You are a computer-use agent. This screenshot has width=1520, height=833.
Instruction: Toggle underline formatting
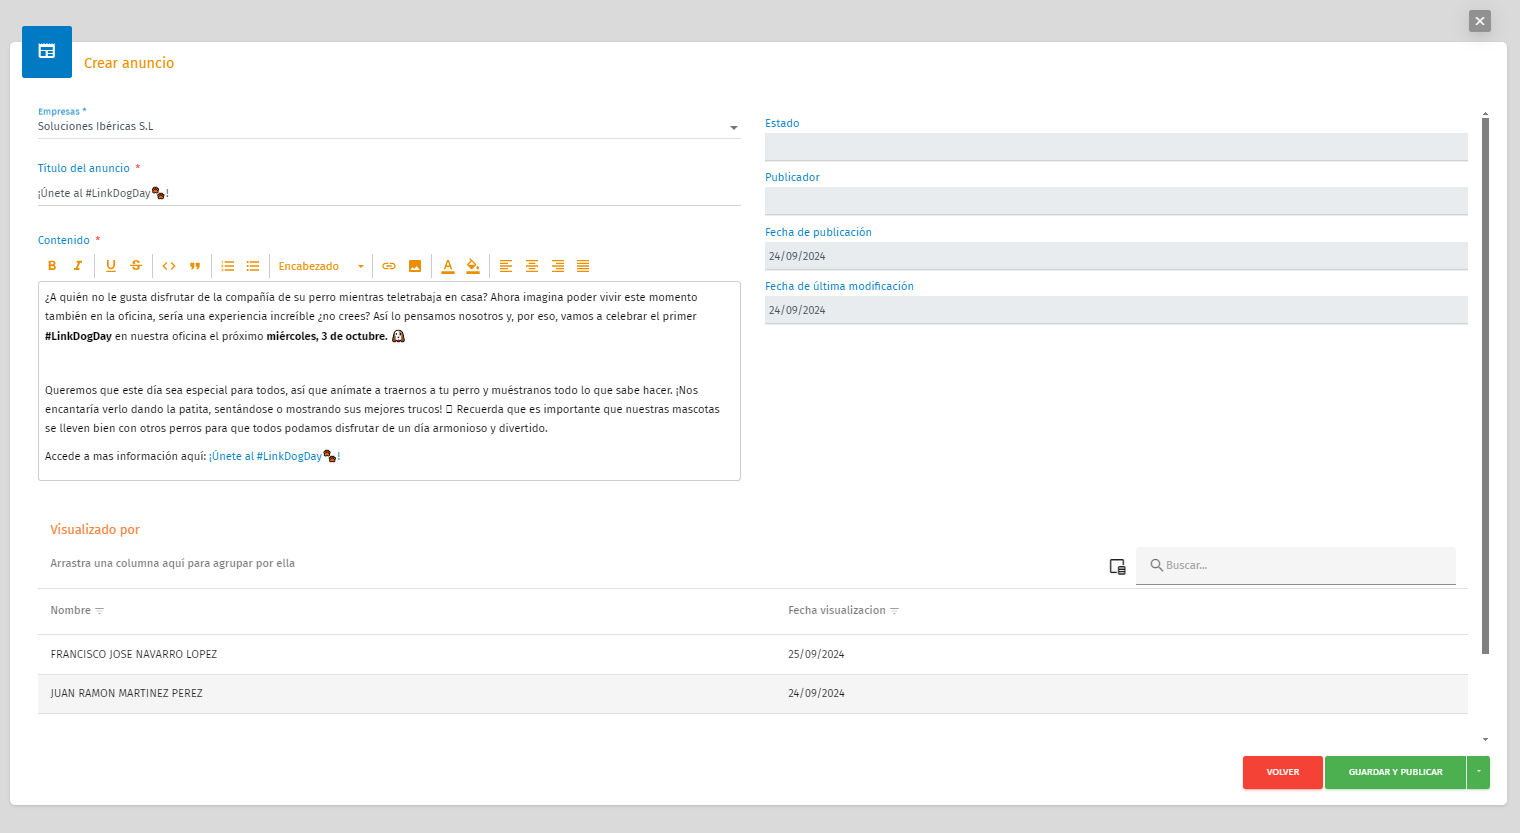[x=110, y=266]
